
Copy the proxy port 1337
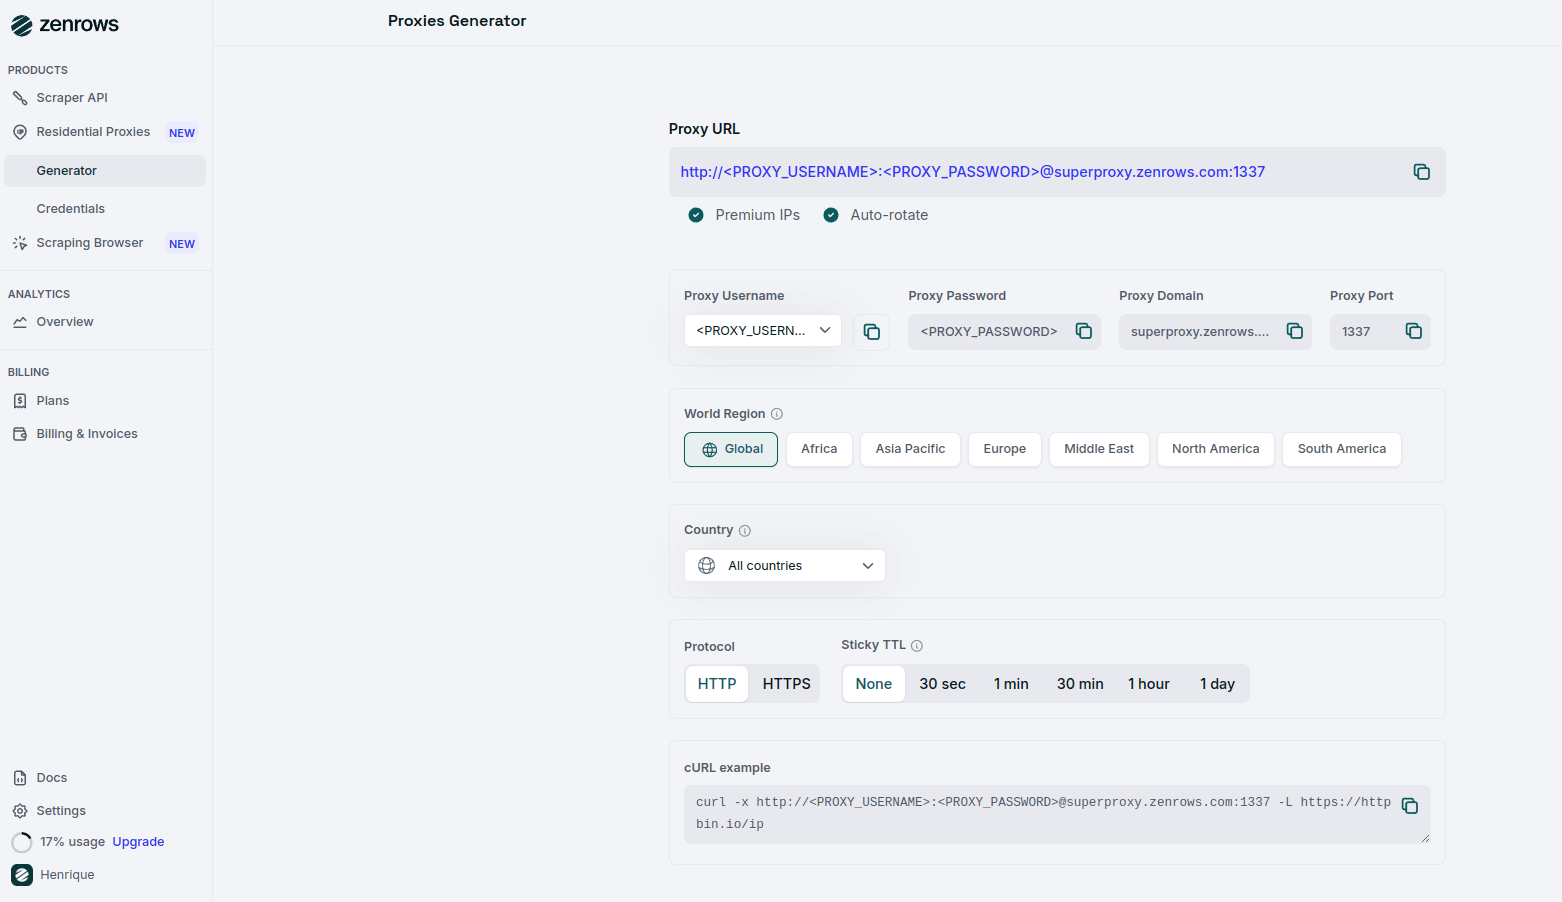click(1413, 331)
